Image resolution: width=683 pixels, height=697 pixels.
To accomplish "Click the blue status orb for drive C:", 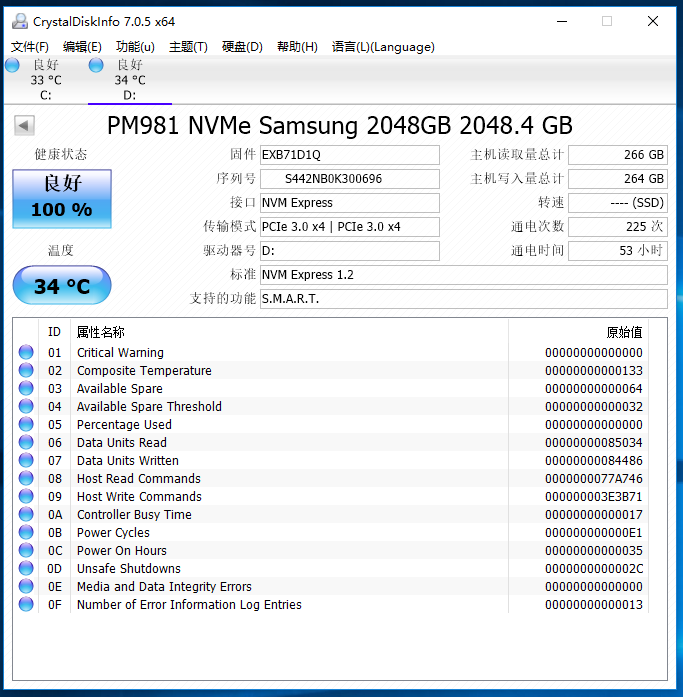I will [12, 65].
